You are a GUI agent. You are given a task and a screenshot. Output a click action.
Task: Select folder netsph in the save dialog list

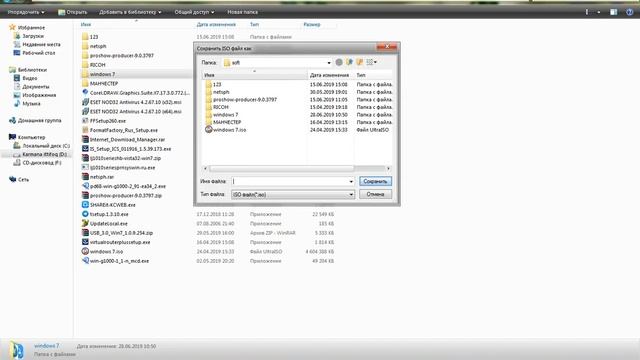221,92
